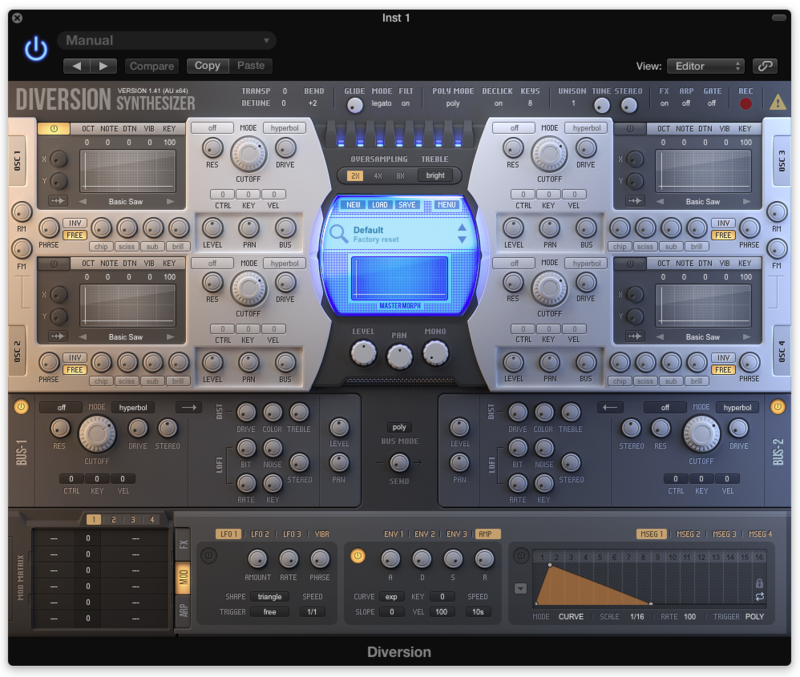Go to previous preset with left arrow
Screen dimensions: 800x677
(77, 66)
